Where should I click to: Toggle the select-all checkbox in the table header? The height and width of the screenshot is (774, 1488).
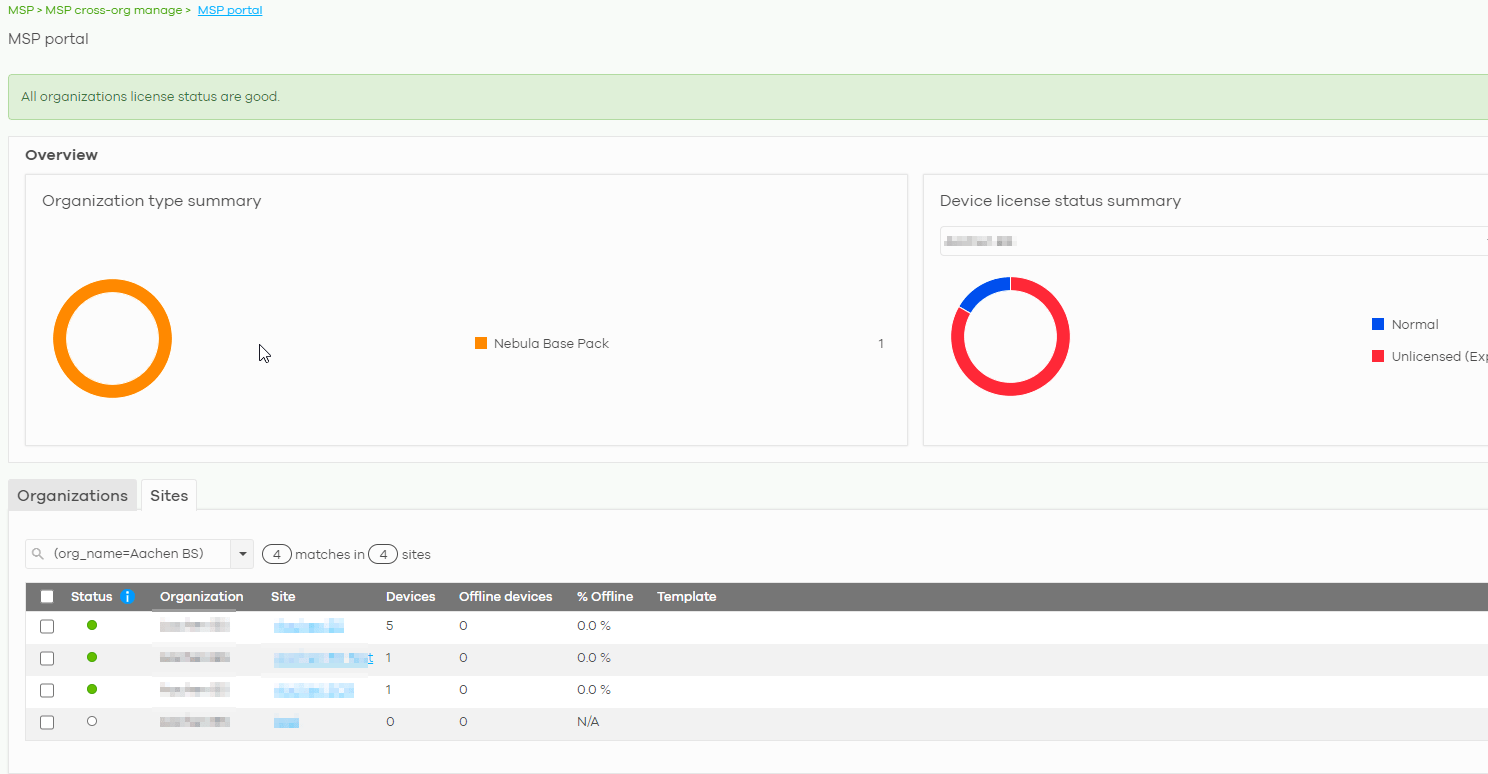point(46,595)
